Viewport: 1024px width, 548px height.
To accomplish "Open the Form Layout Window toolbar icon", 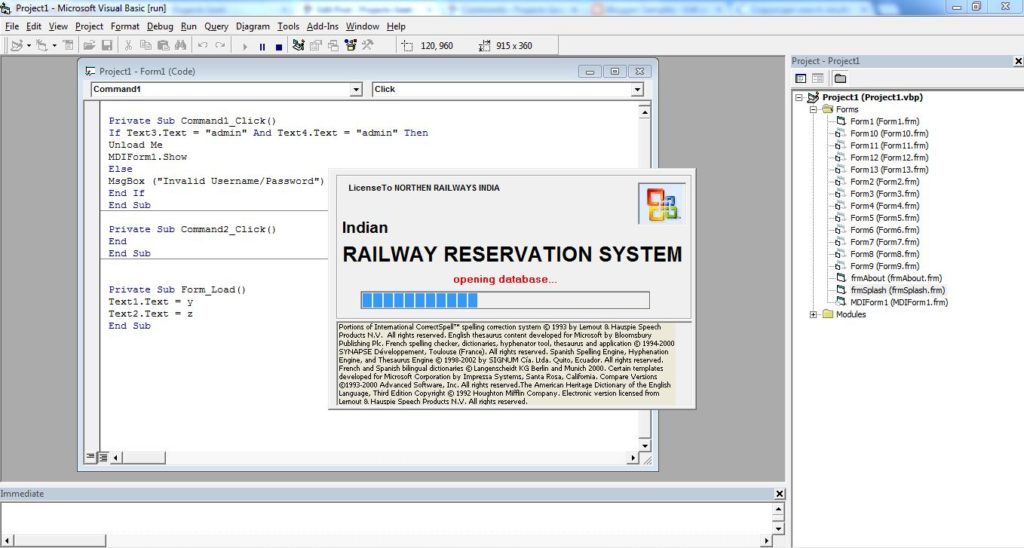I will [x=333, y=46].
